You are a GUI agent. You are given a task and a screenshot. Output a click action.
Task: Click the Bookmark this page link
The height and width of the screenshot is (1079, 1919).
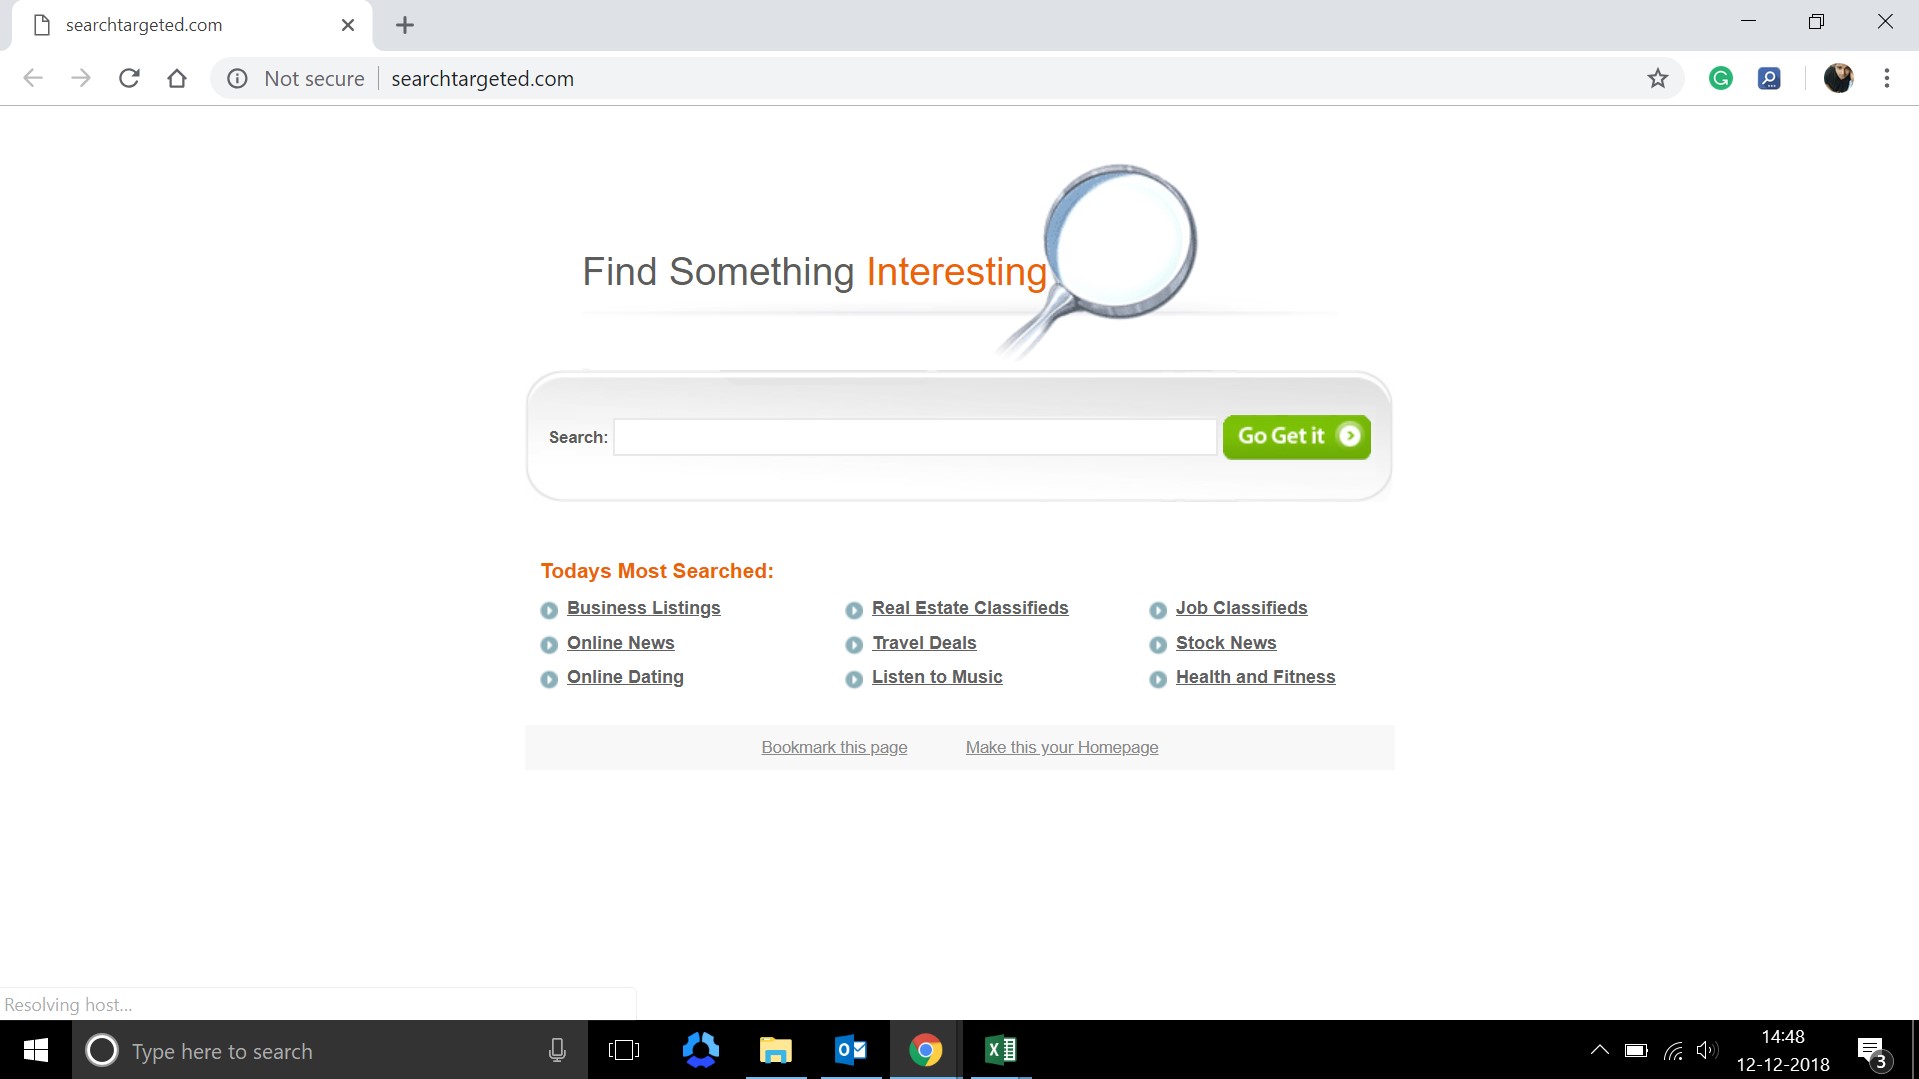(x=834, y=747)
